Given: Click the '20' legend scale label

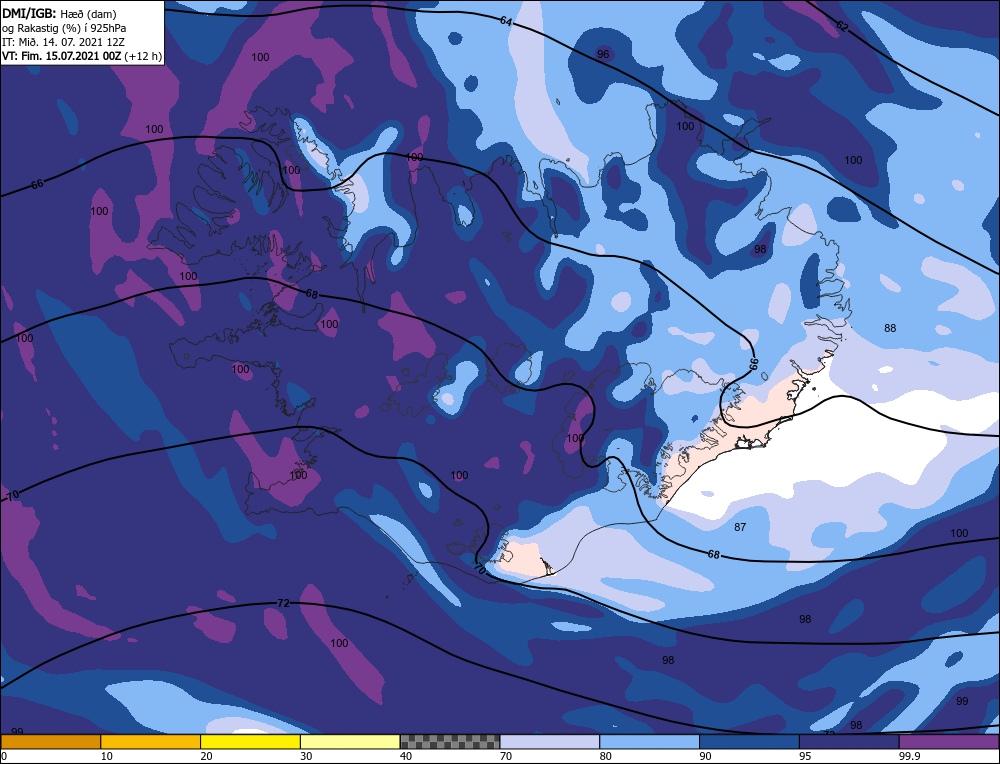Looking at the screenshot, I should click(x=207, y=756).
